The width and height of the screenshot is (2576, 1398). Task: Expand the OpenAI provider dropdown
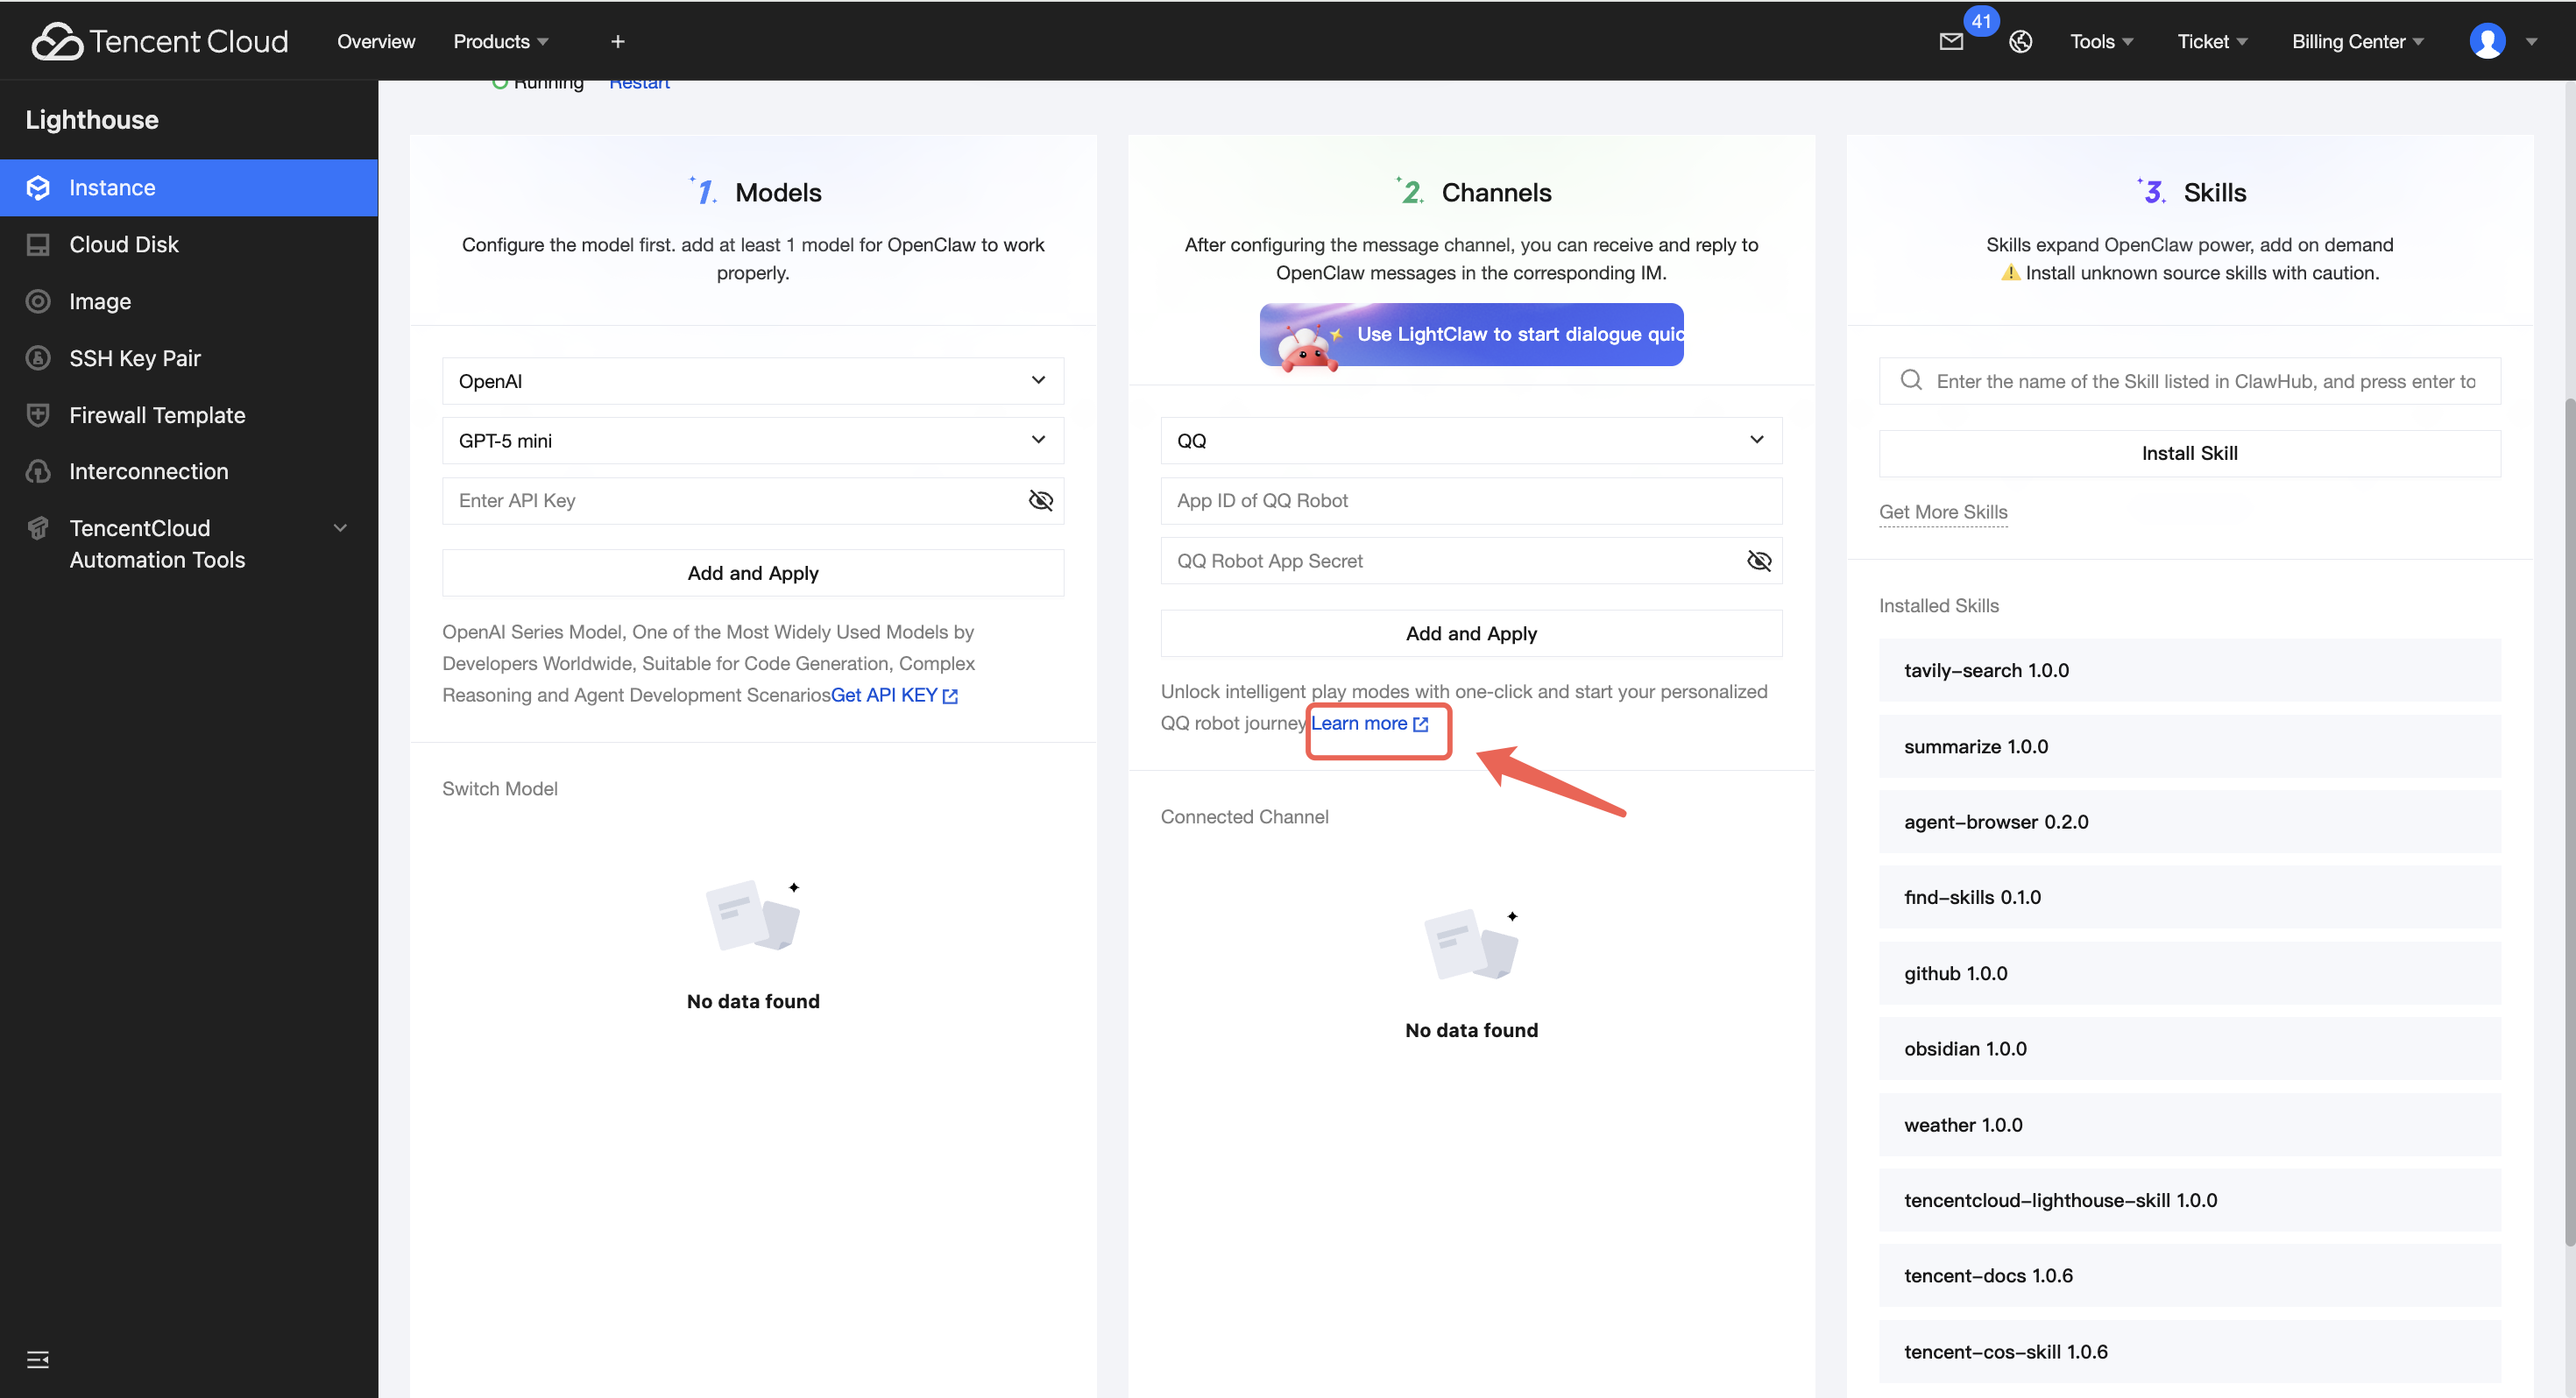pyautogui.click(x=752, y=381)
